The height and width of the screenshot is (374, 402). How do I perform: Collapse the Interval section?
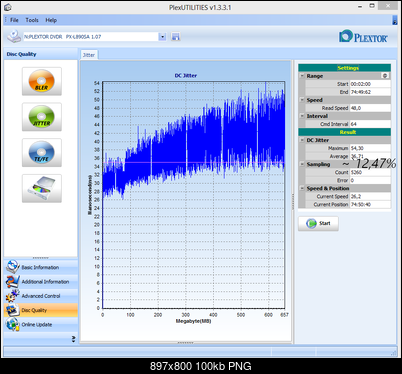[302, 116]
